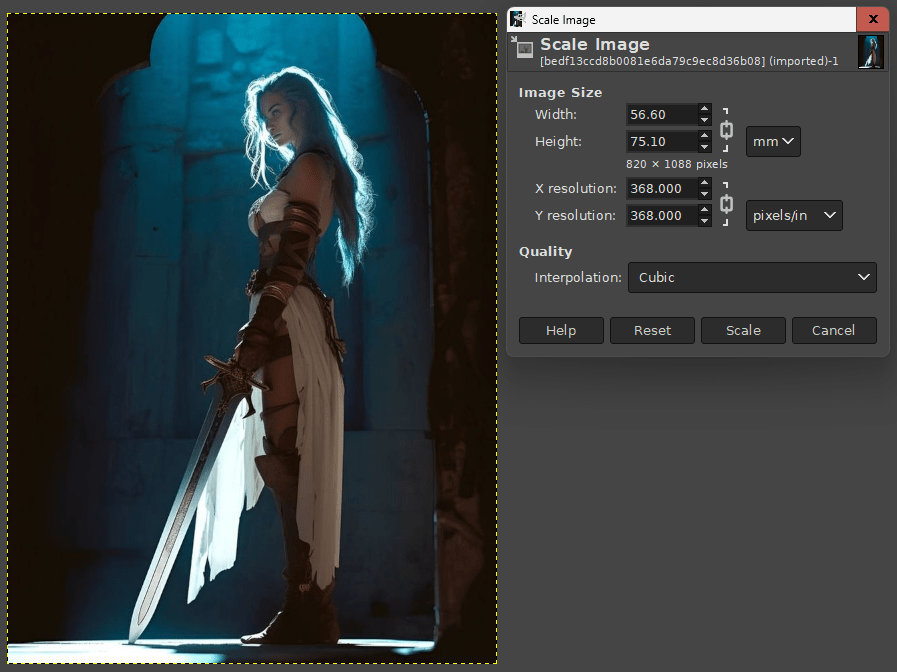Open the mm size unit dropdown
The width and height of the screenshot is (897, 672).
click(x=773, y=142)
